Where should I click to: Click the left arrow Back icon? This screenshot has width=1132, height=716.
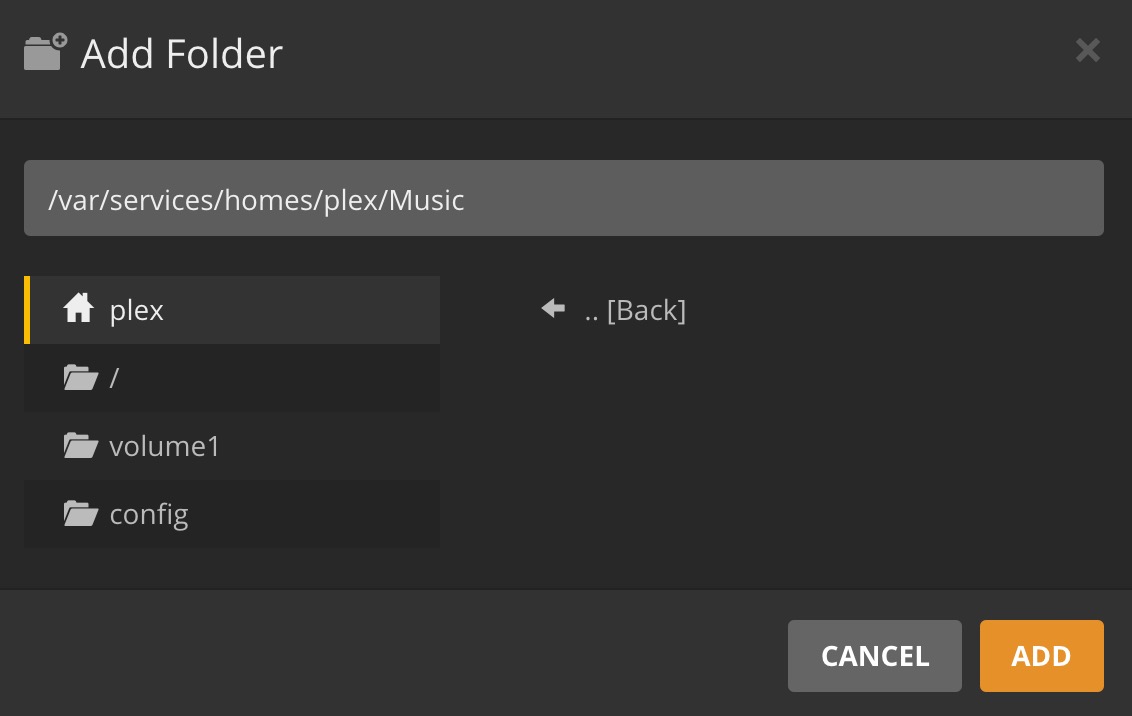(x=553, y=309)
